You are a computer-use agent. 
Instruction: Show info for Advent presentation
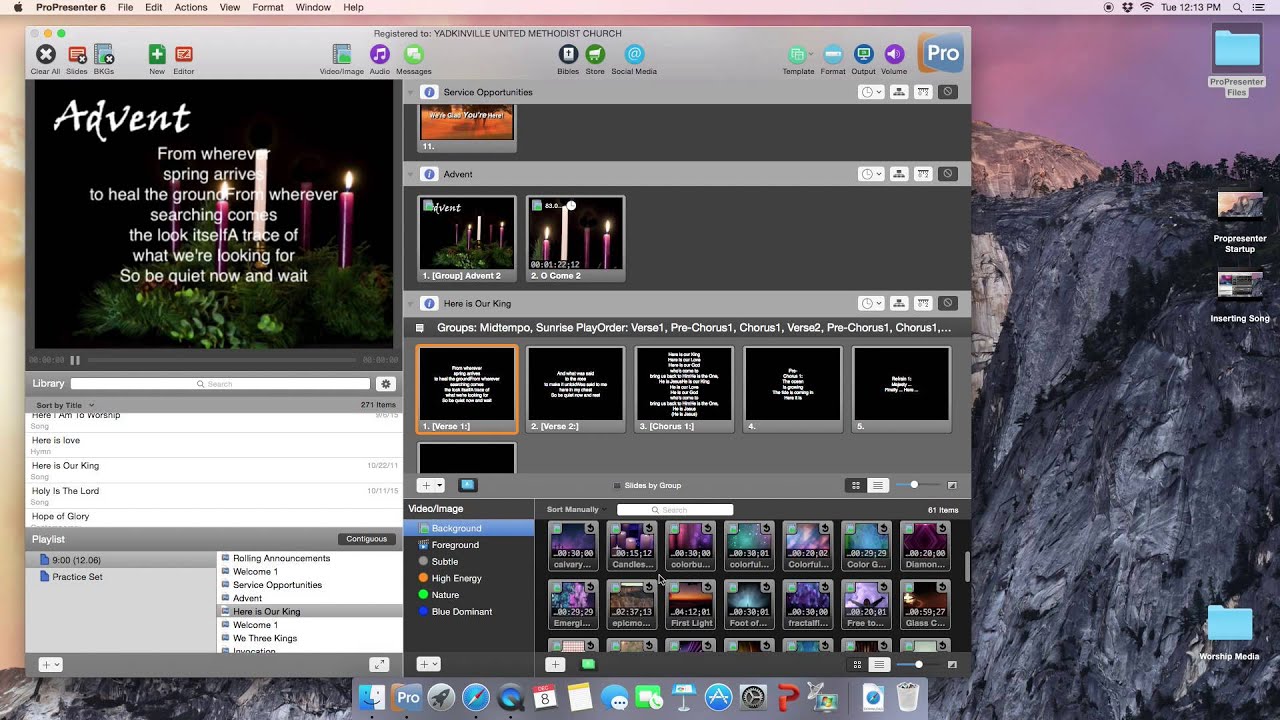(429, 174)
